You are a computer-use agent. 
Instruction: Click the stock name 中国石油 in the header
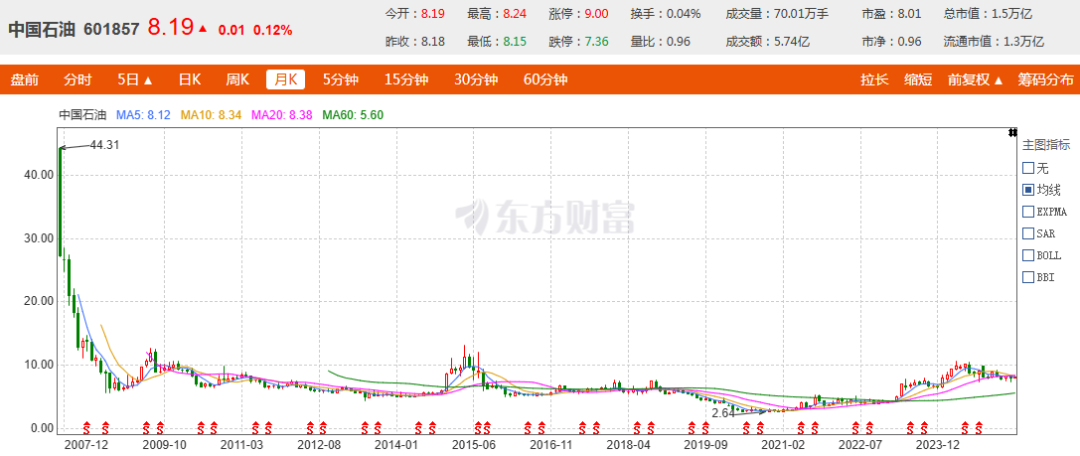click(x=42, y=30)
